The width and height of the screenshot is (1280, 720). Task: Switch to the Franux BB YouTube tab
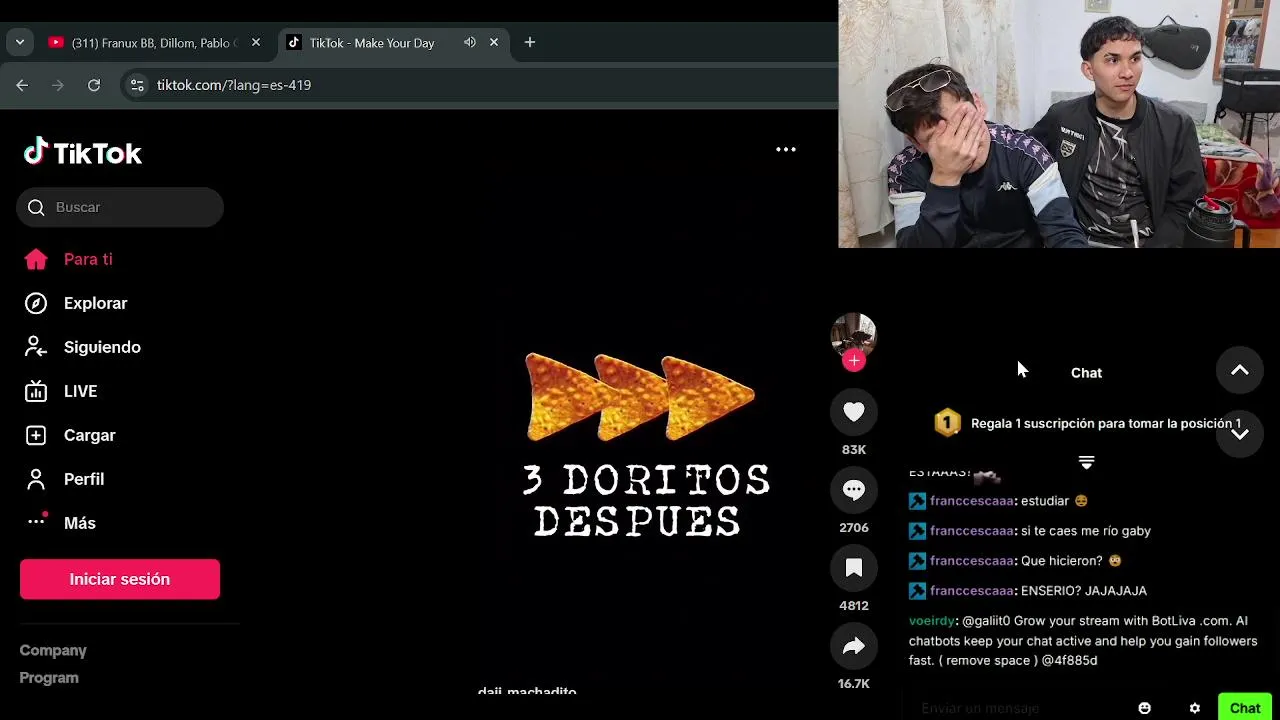point(155,43)
